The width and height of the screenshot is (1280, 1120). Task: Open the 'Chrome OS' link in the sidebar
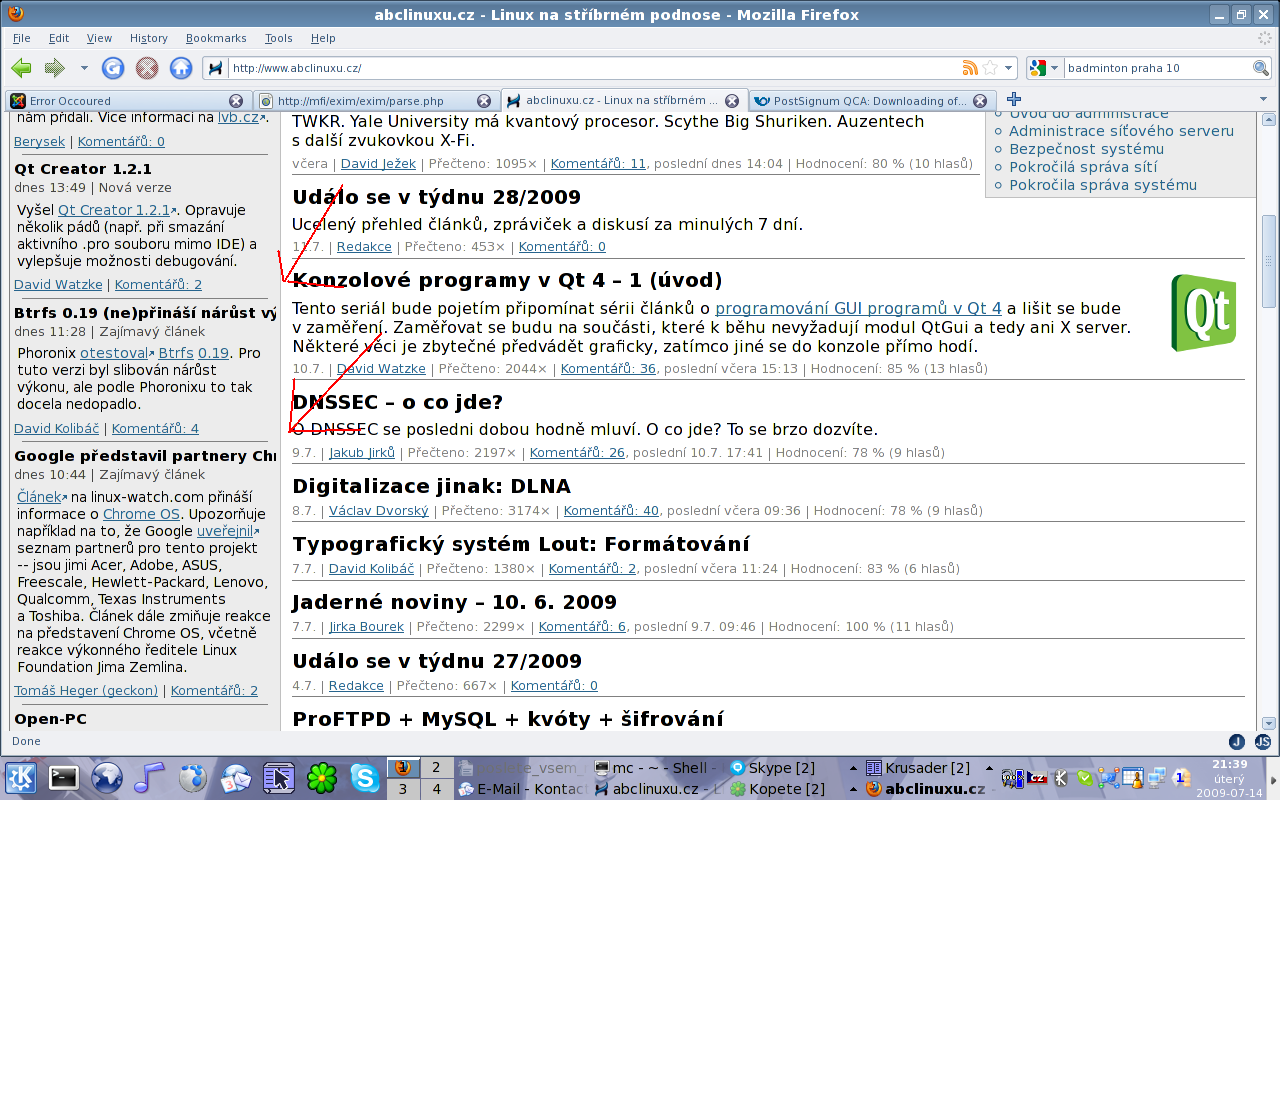tap(142, 514)
